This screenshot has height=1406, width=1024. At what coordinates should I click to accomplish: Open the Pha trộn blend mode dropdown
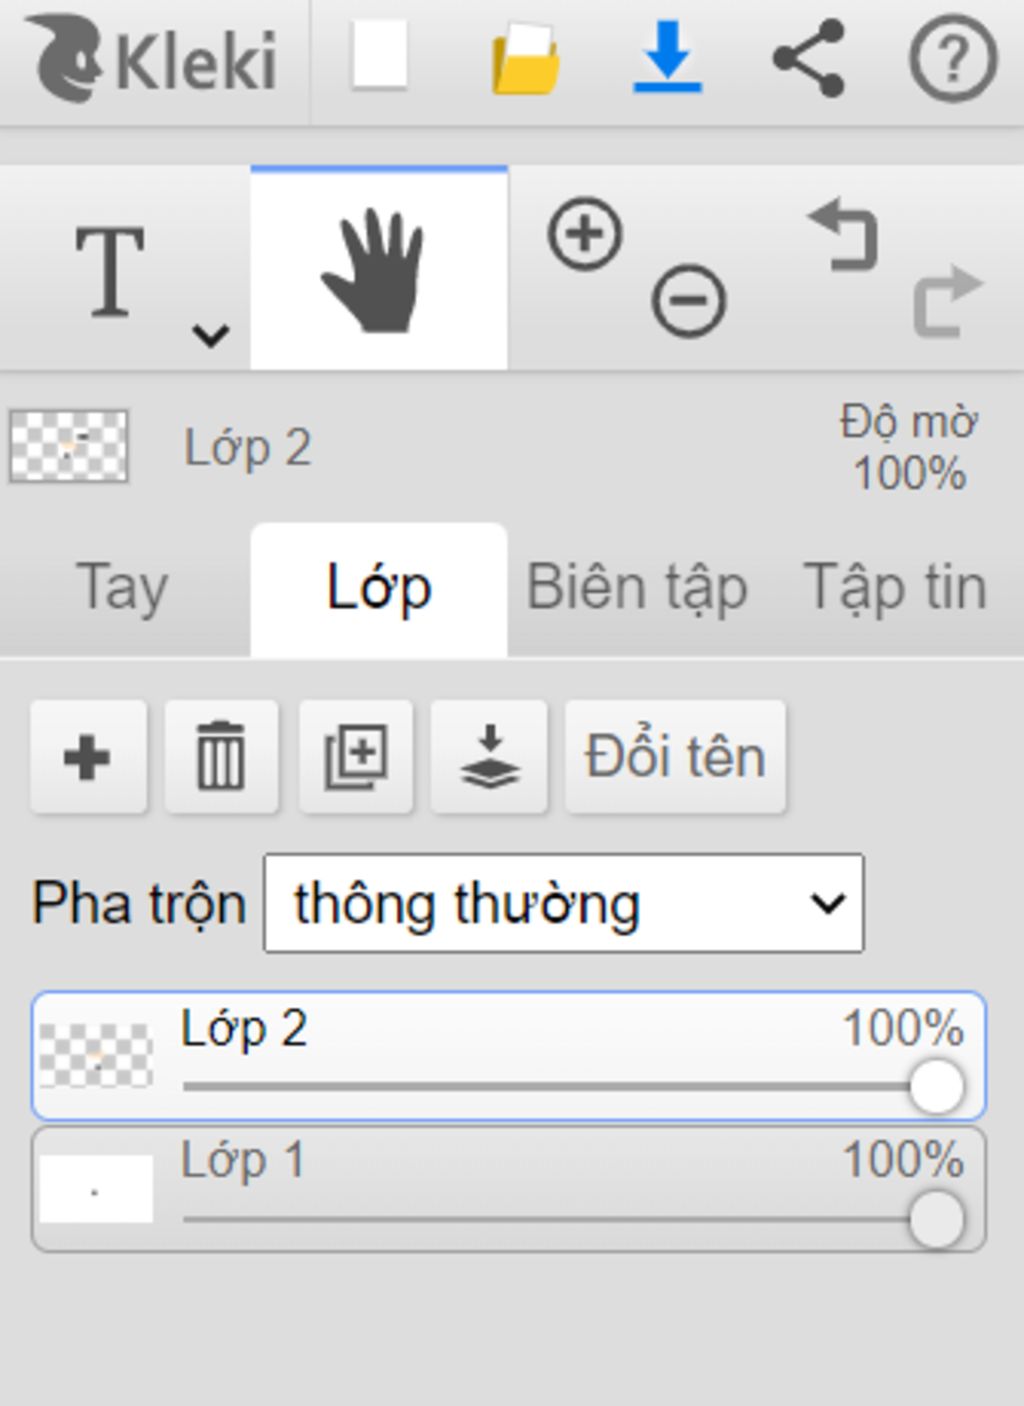point(564,903)
